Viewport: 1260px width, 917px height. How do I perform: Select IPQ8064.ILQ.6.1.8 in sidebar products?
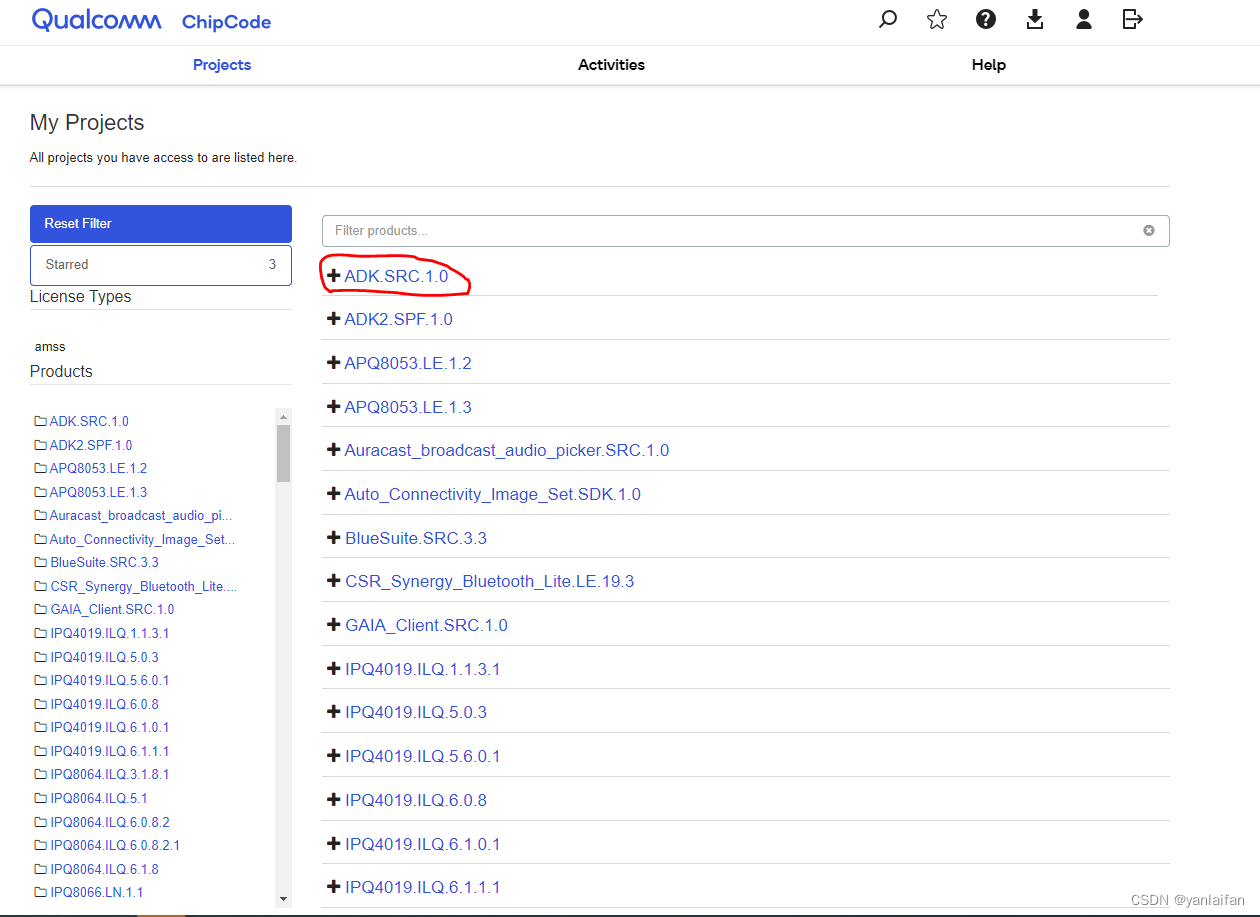[104, 869]
